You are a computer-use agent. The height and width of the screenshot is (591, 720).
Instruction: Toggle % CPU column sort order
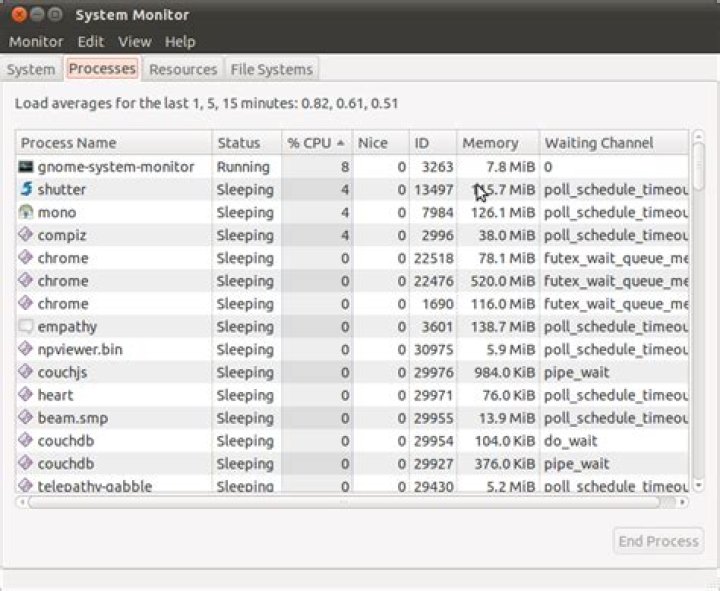click(317, 143)
